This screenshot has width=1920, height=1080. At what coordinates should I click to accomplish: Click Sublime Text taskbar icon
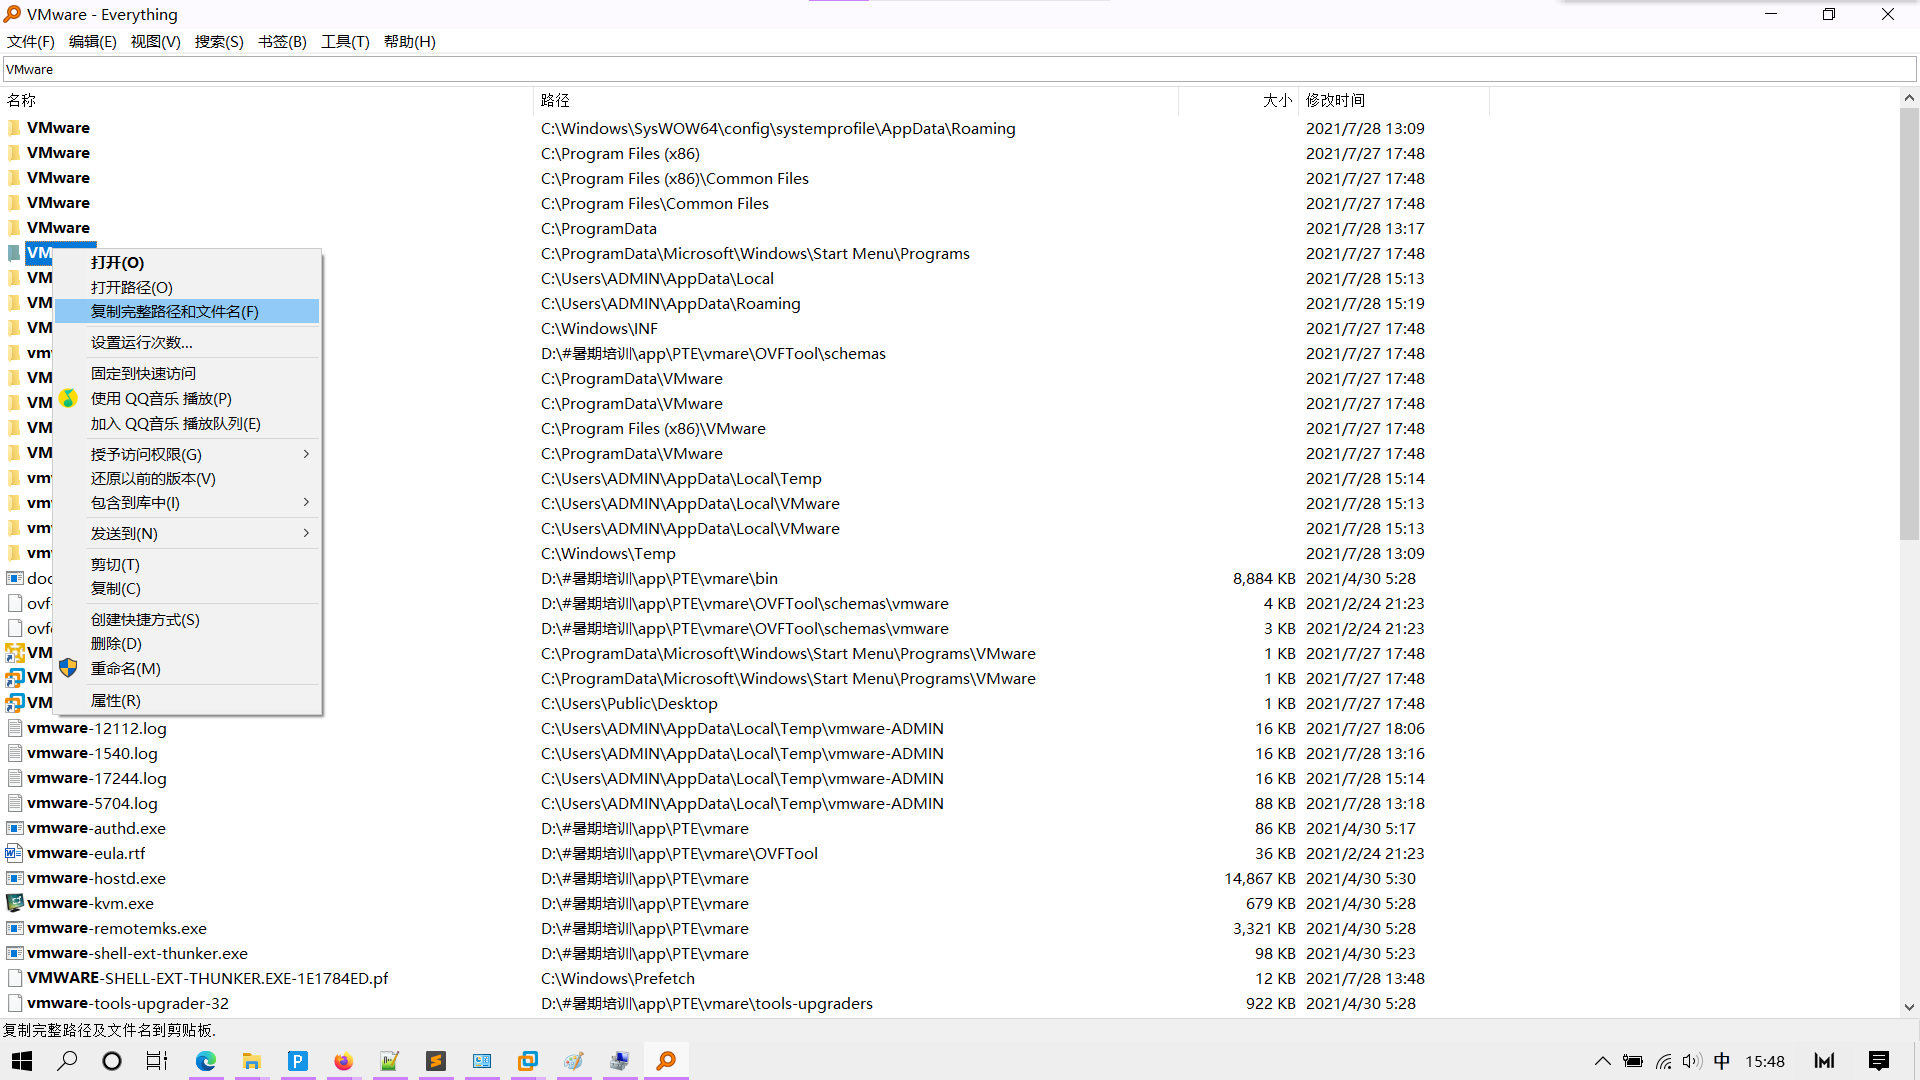tap(435, 1061)
